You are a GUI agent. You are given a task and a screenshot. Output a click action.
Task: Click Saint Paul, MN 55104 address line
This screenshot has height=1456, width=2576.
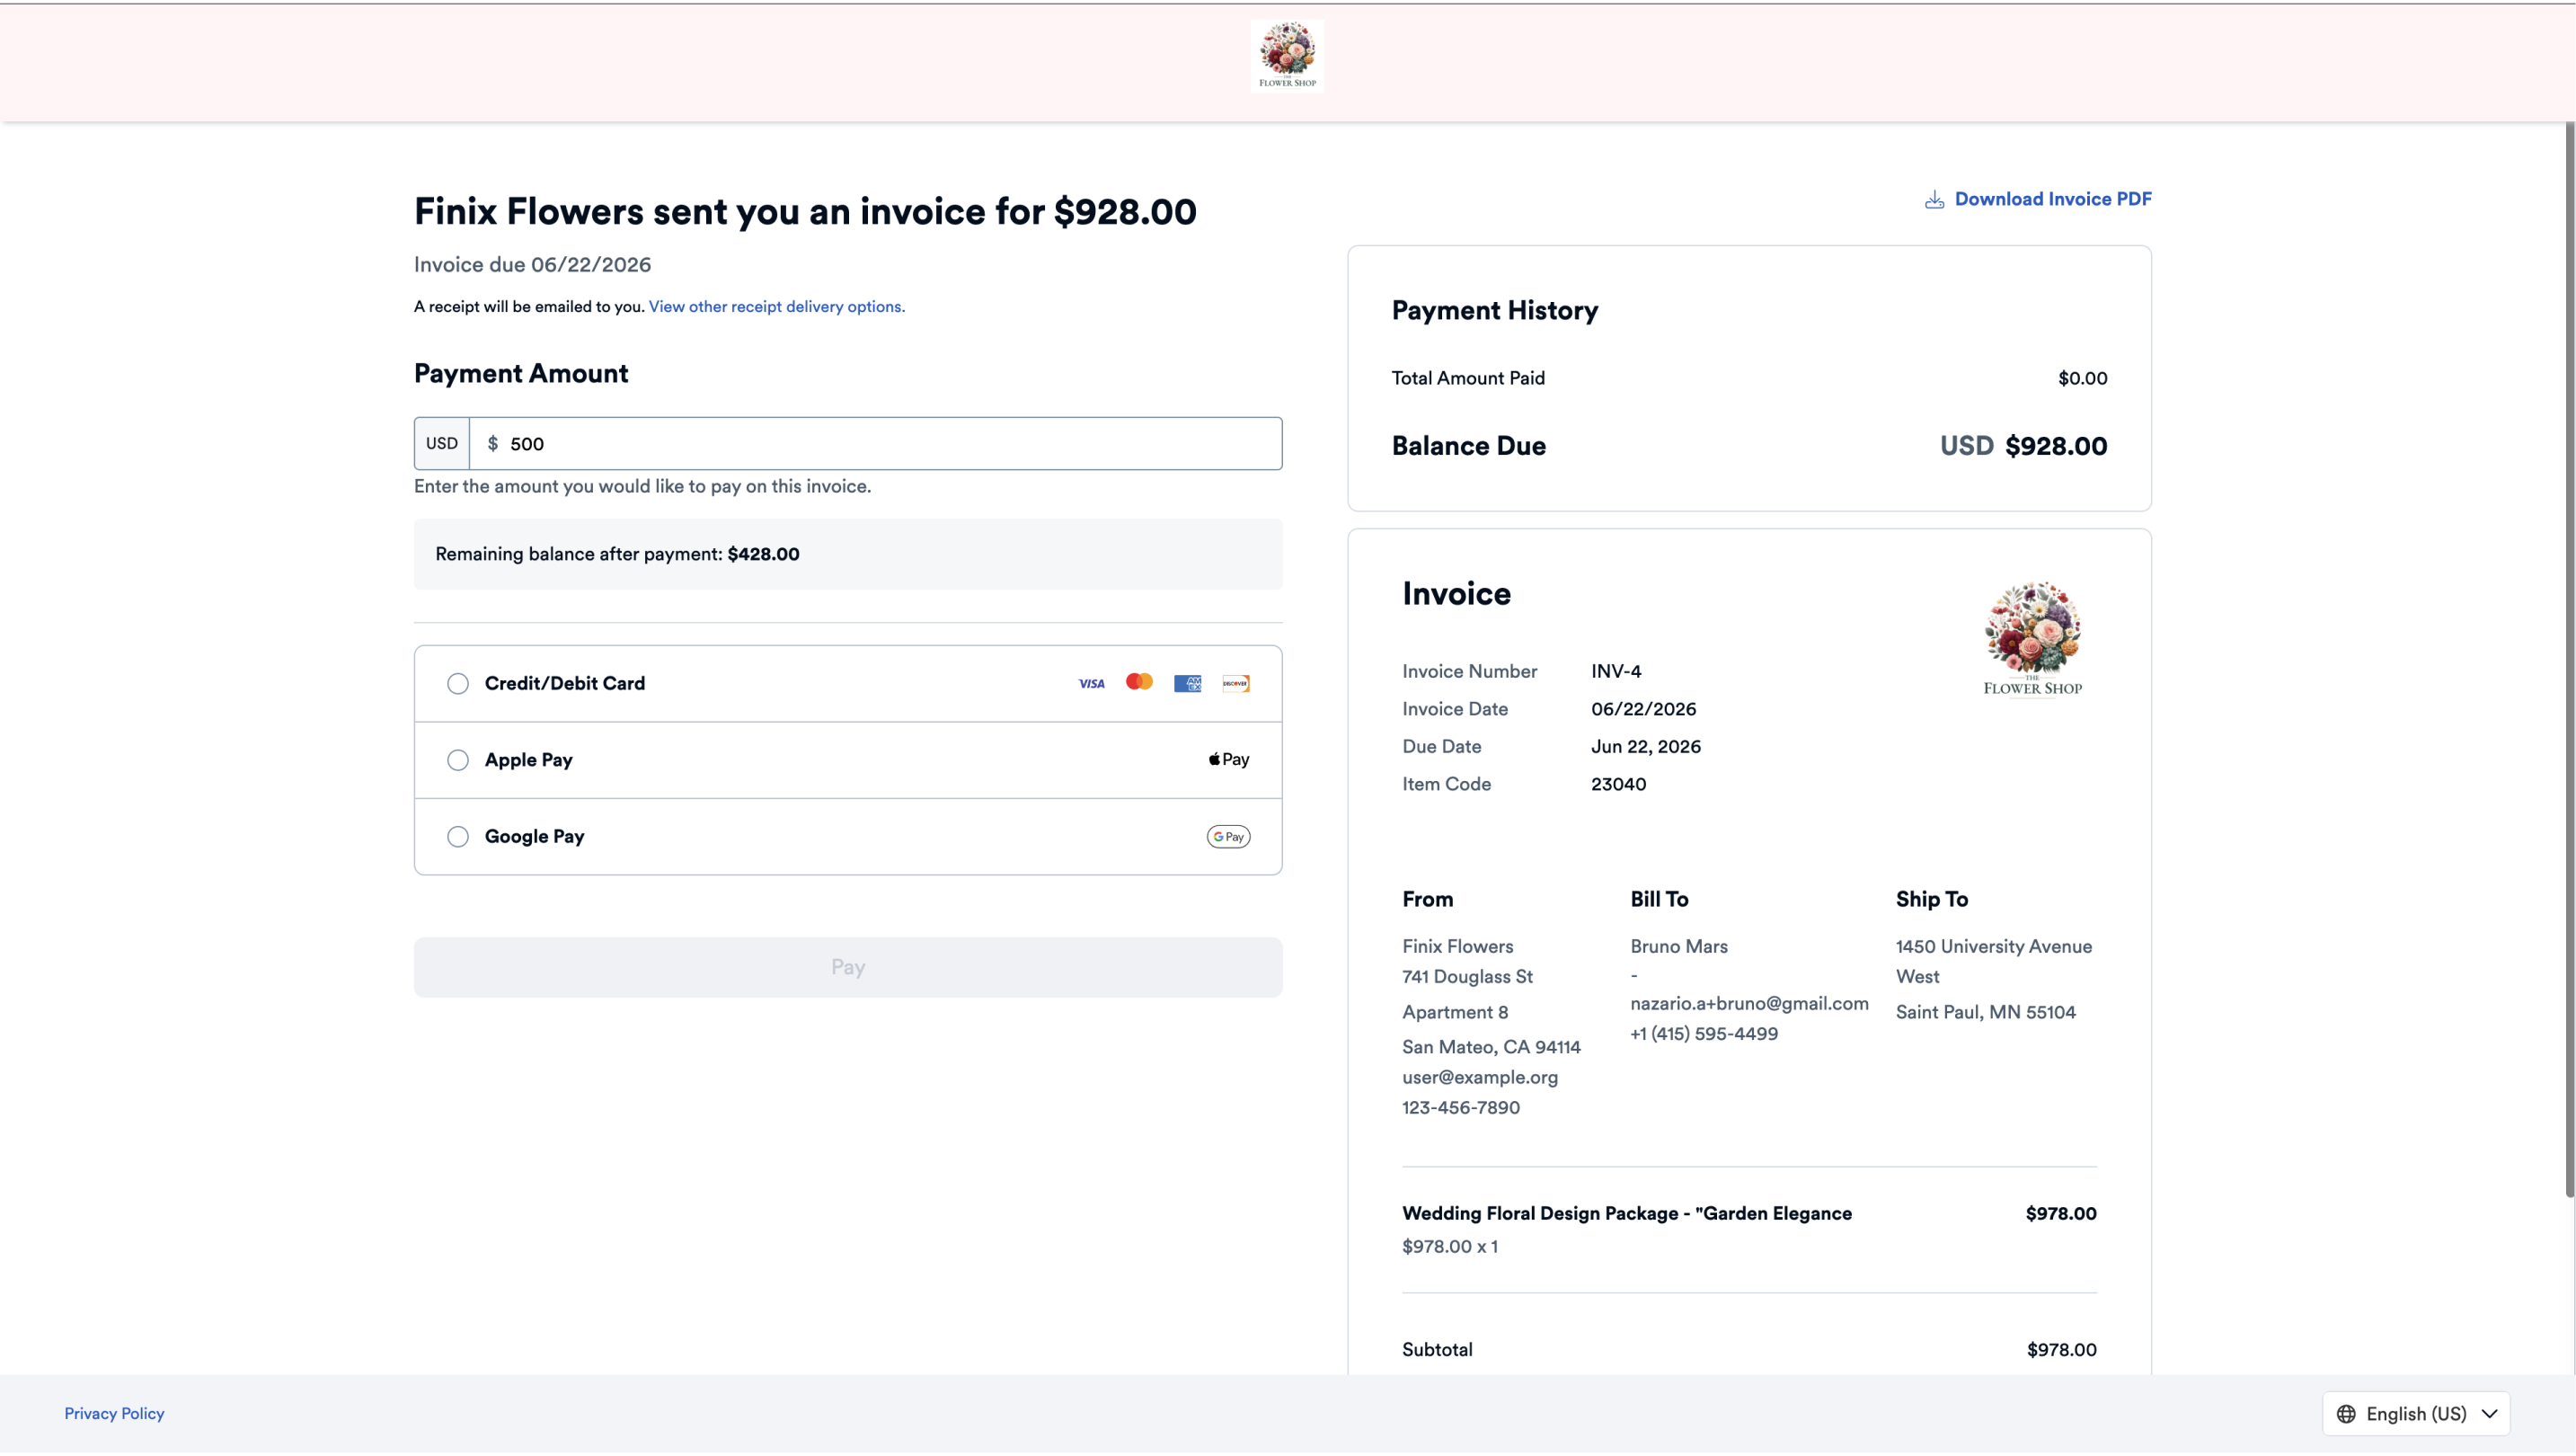tap(1985, 1013)
